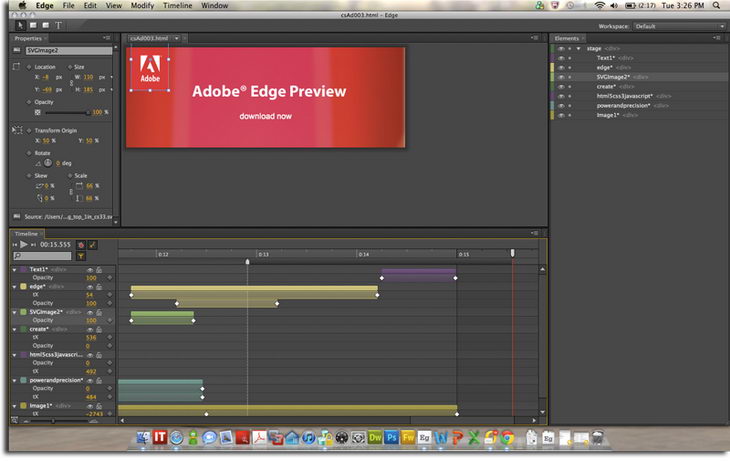
Task: Add keyframe for edge tX in timeline
Action: pyautogui.click(x=110, y=295)
